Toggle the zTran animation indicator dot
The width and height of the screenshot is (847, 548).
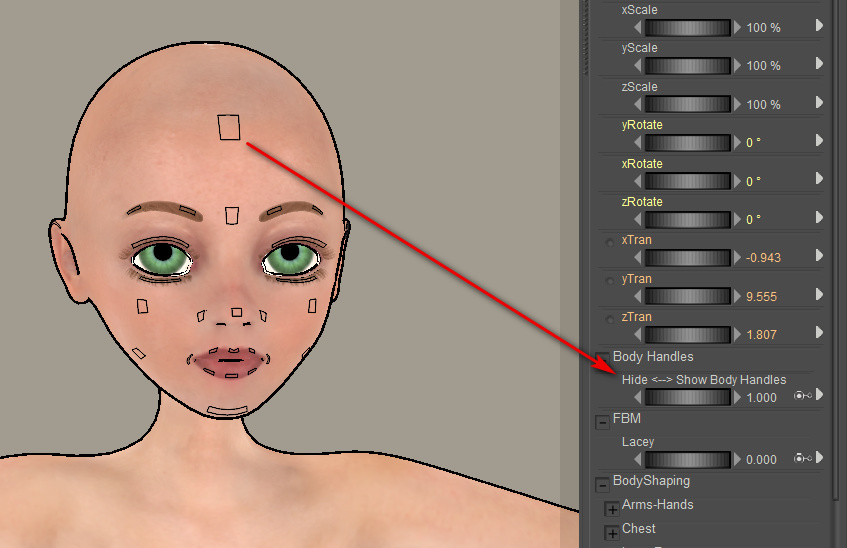pos(610,319)
